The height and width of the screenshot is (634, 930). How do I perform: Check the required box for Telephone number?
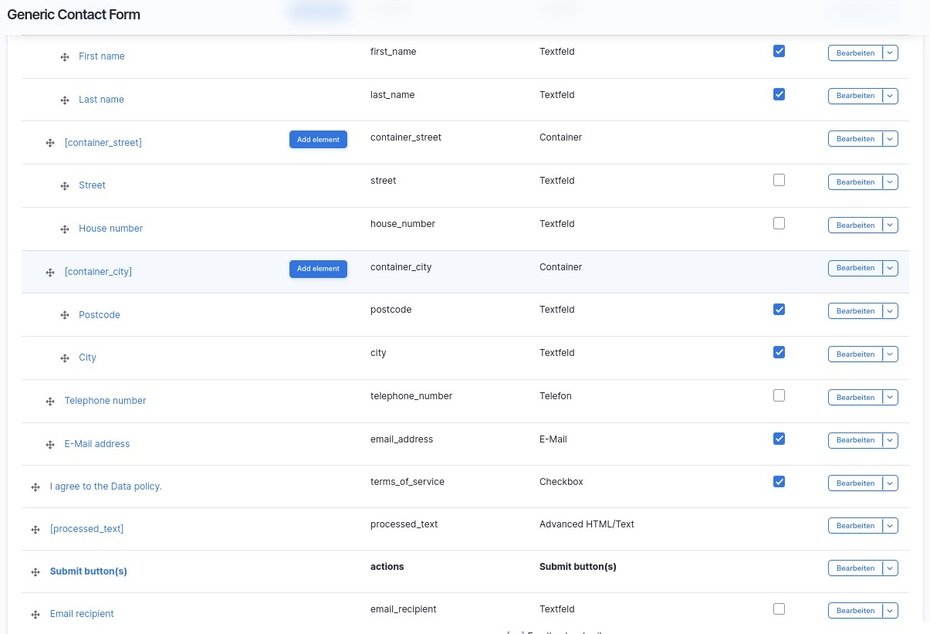click(779, 395)
